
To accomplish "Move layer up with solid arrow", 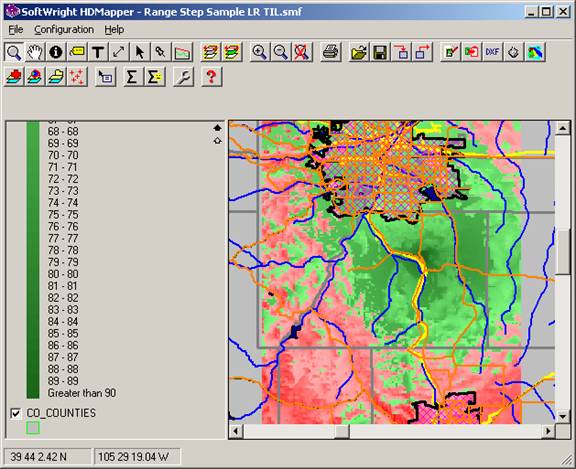I will [217, 128].
